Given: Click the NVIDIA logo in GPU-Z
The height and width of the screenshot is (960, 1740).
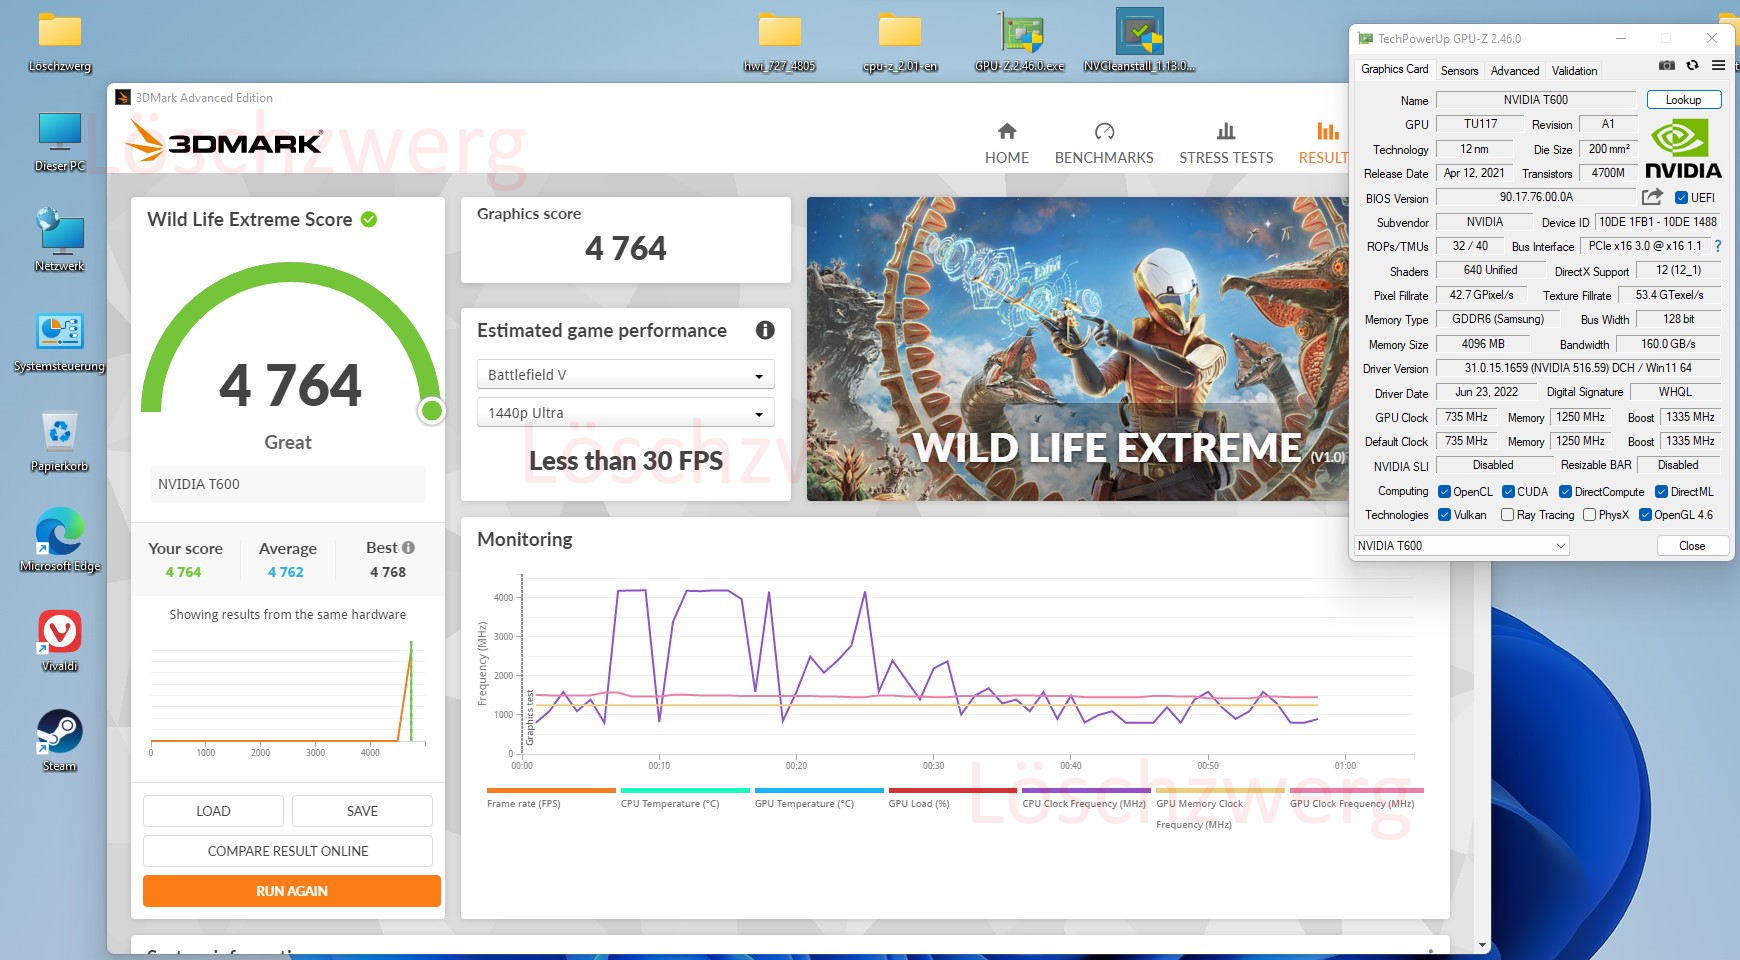Looking at the screenshot, I should (x=1683, y=149).
